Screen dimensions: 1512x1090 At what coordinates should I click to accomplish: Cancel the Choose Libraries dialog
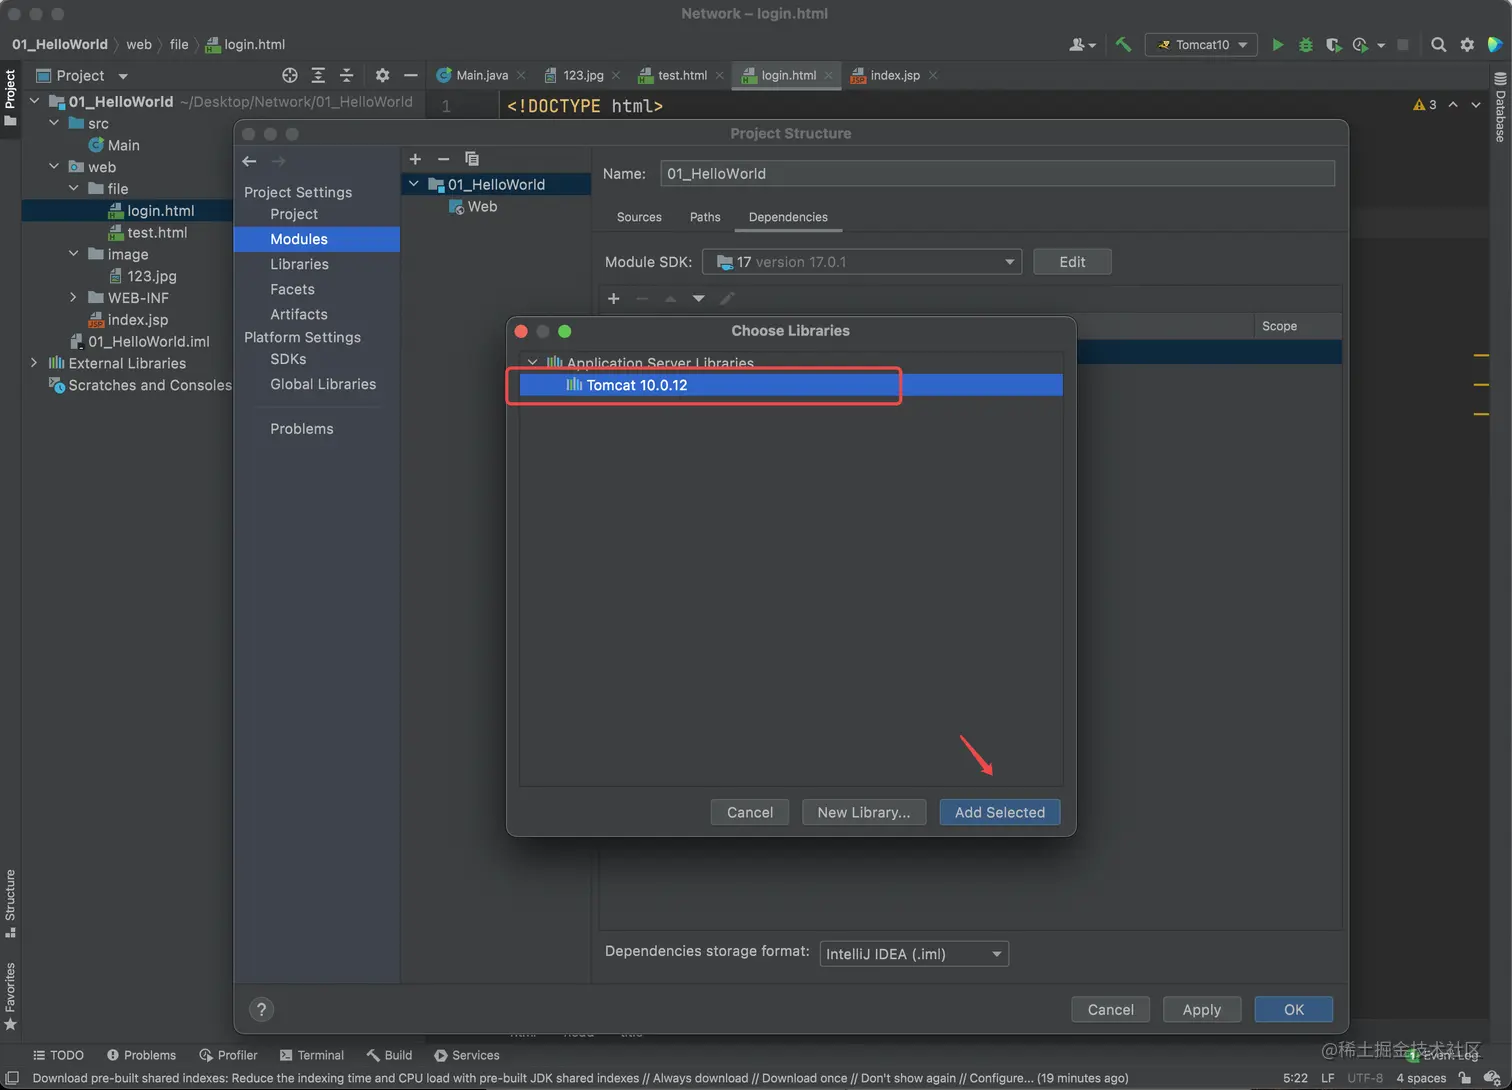(750, 812)
